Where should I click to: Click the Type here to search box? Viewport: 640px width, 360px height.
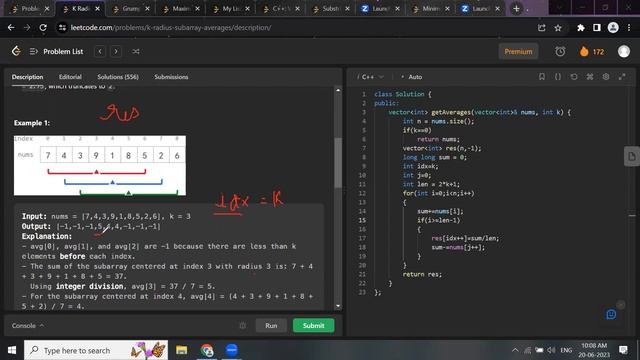96,350
